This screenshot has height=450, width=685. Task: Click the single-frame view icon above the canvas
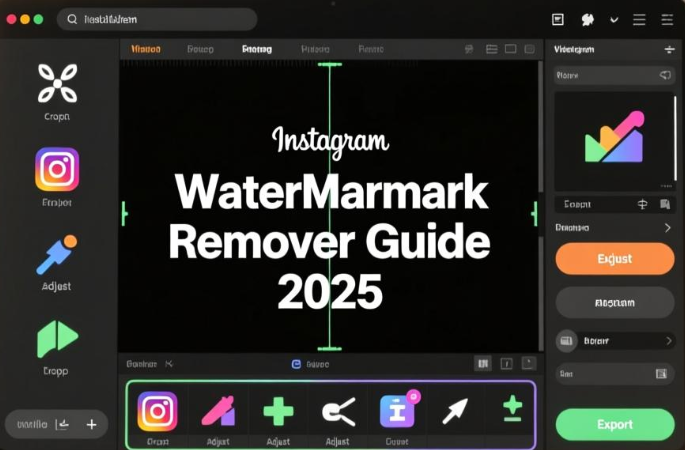(511, 48)
